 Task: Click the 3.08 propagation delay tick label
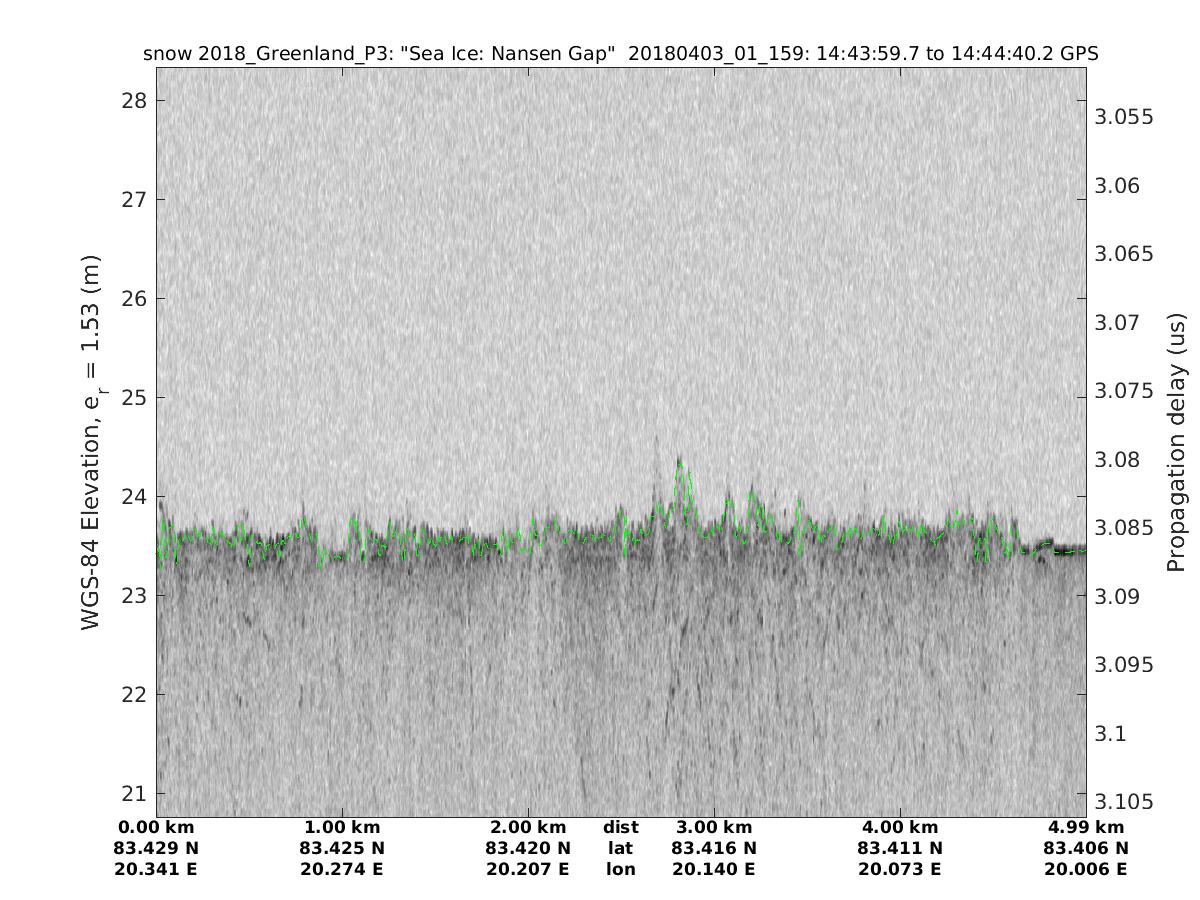click(x=1119, y=460)
